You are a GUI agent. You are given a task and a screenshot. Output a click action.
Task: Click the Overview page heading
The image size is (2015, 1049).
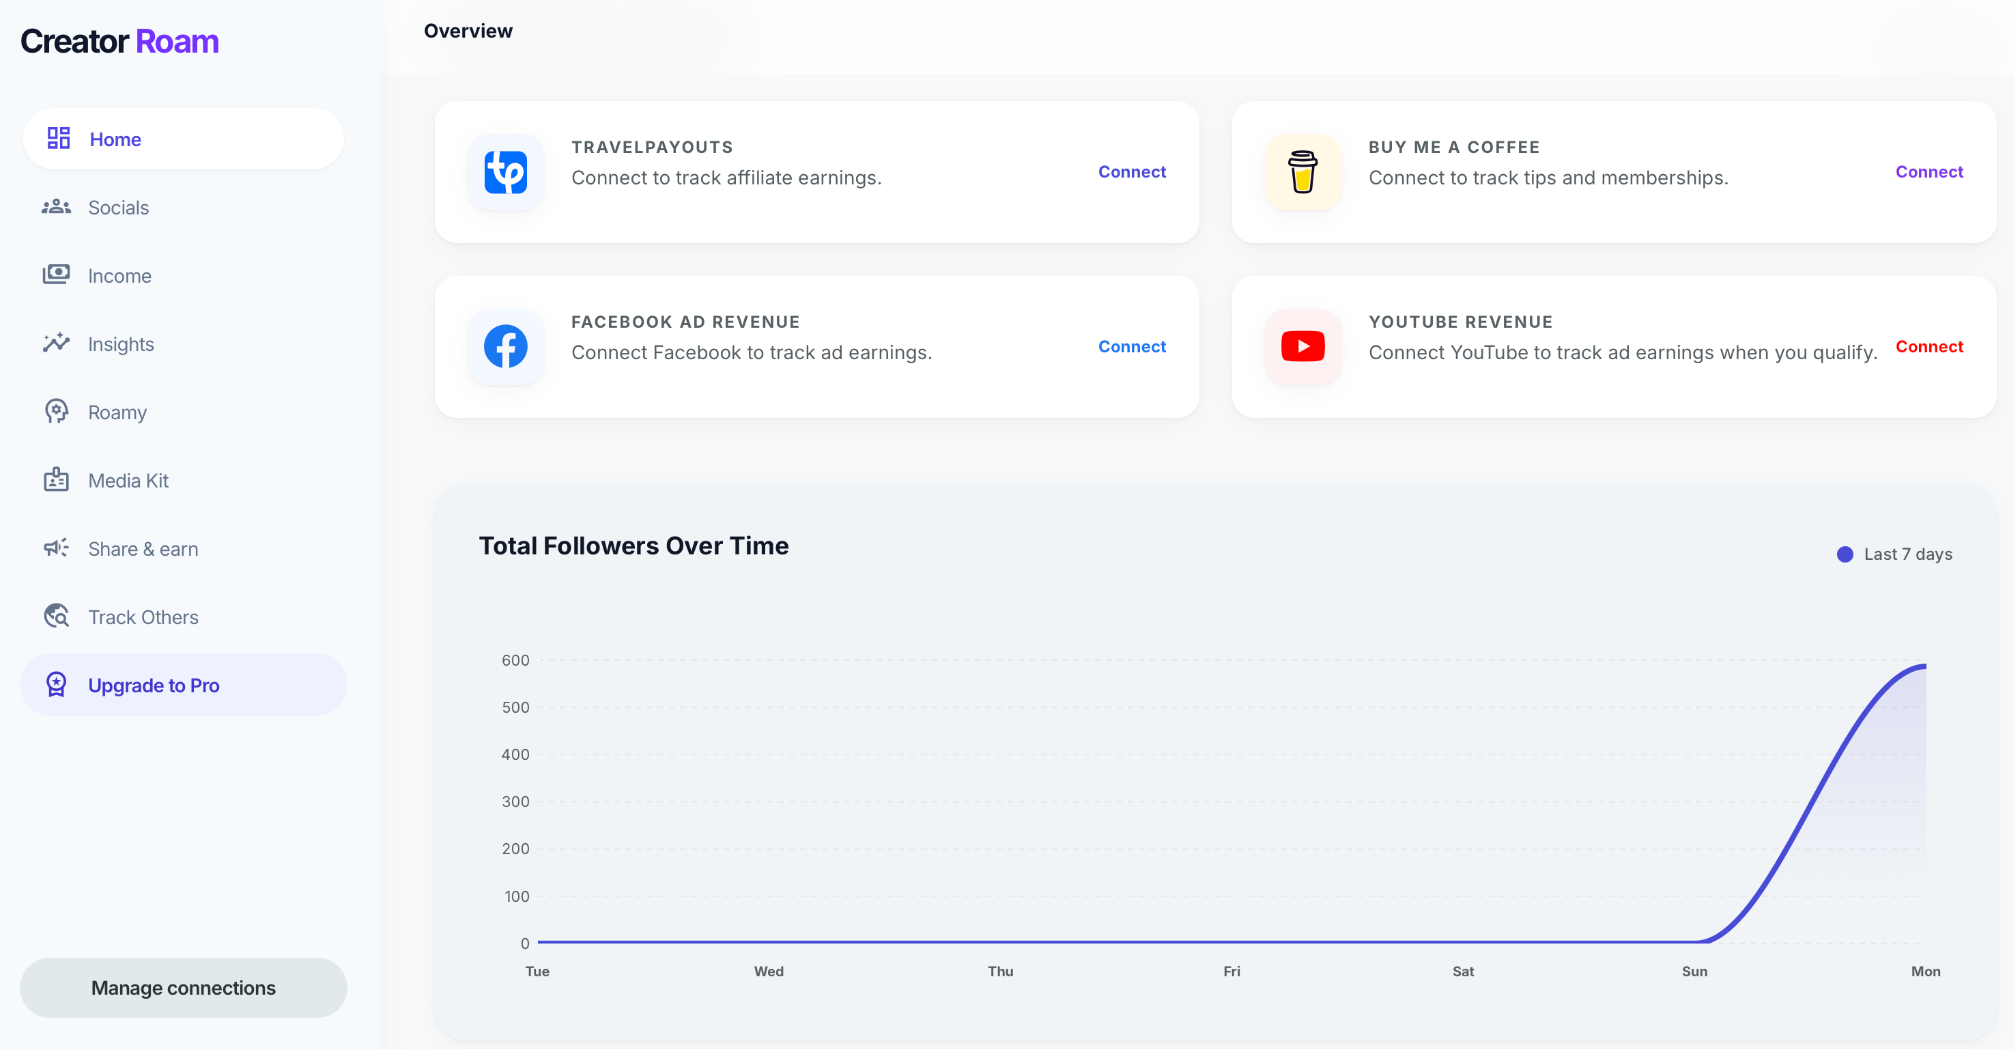pos(468,31)
